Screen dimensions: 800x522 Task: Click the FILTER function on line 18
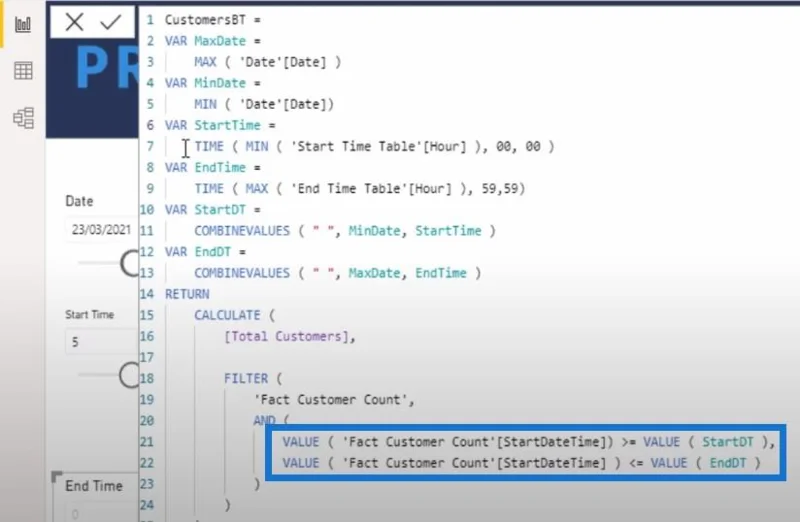(x=246, y=379)
